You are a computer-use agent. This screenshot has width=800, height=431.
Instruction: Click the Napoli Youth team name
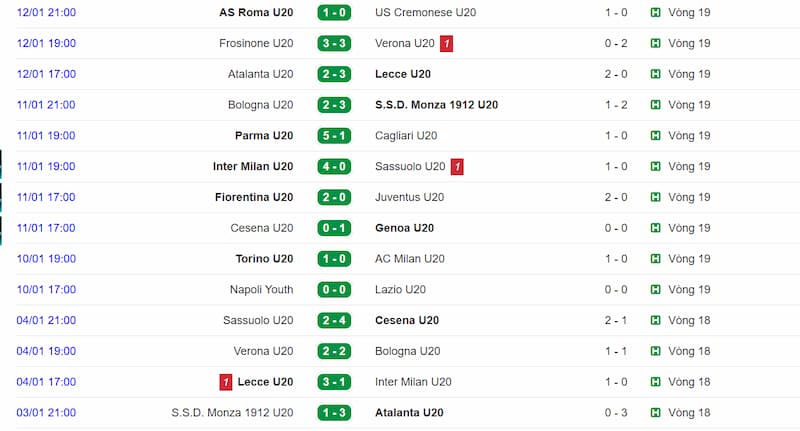[261, 290]
